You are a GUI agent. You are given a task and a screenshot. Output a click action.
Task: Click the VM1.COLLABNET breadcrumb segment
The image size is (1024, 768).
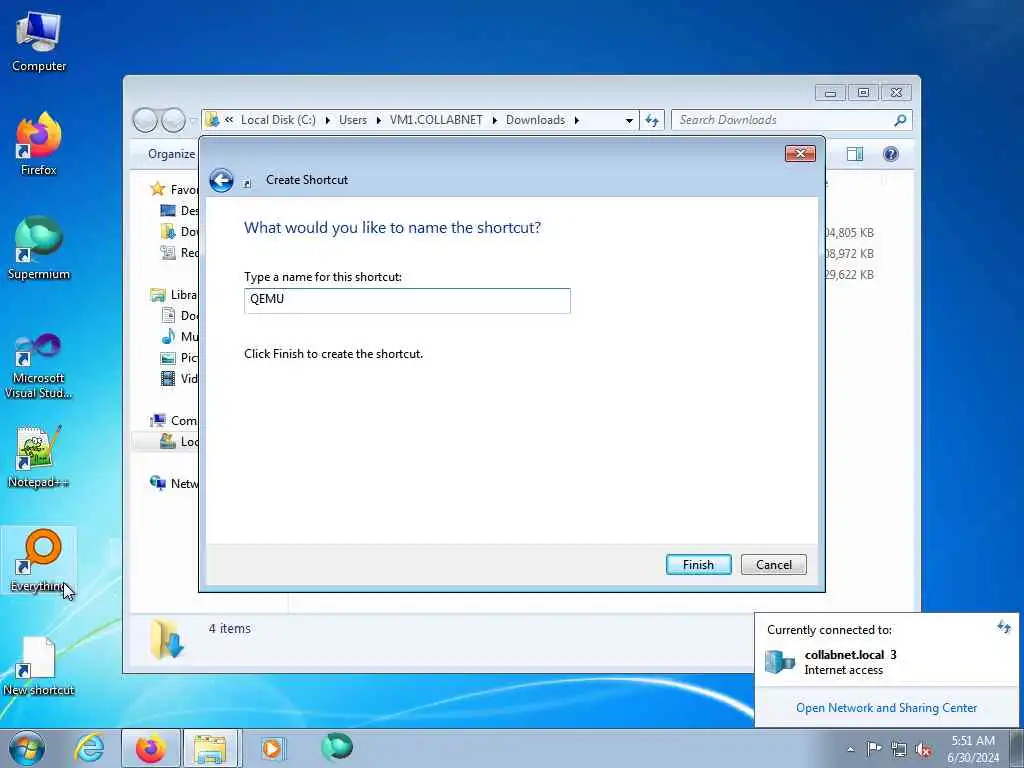pos(436,120)
